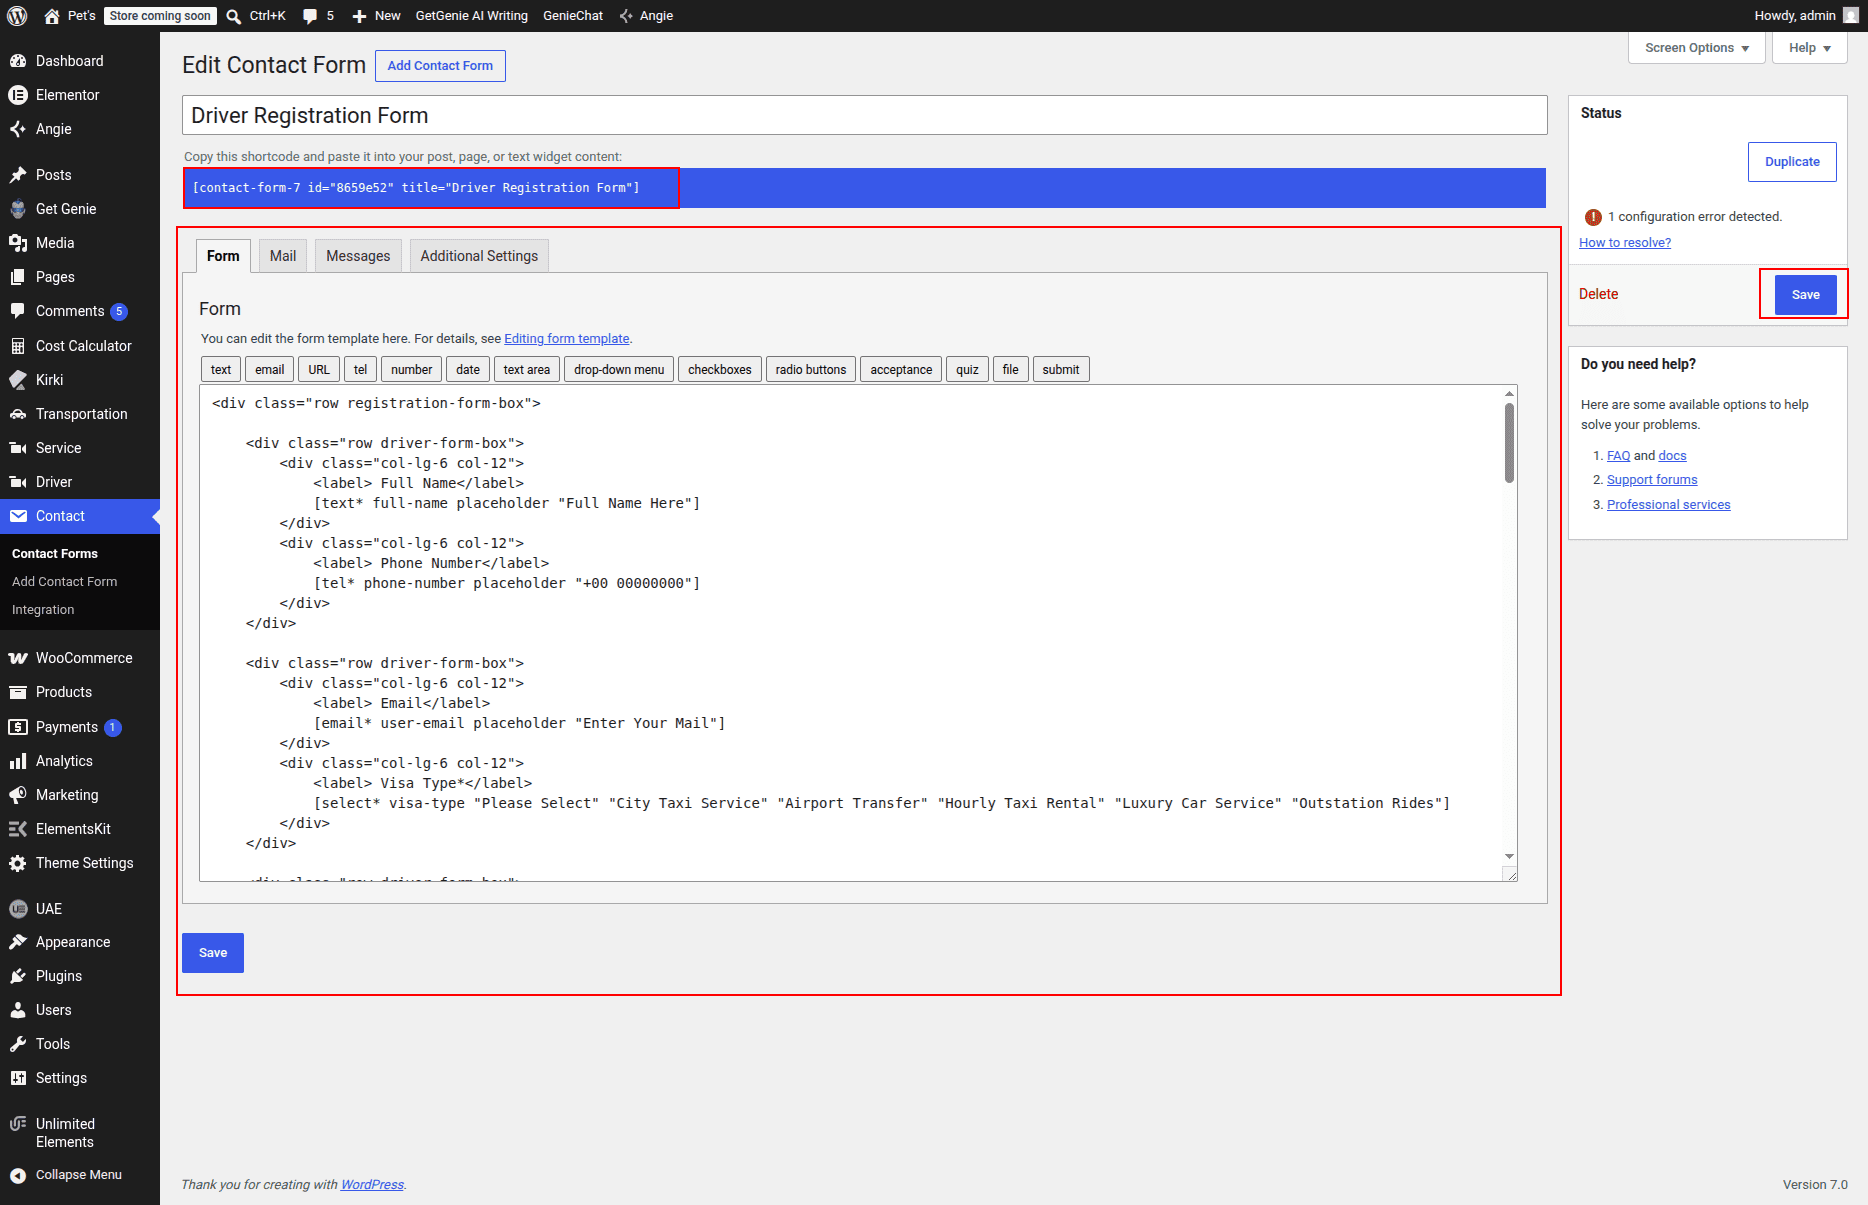The image size is (1868, 1205).
Task: Click the admin avatar in top bar
Action: 1851,16
